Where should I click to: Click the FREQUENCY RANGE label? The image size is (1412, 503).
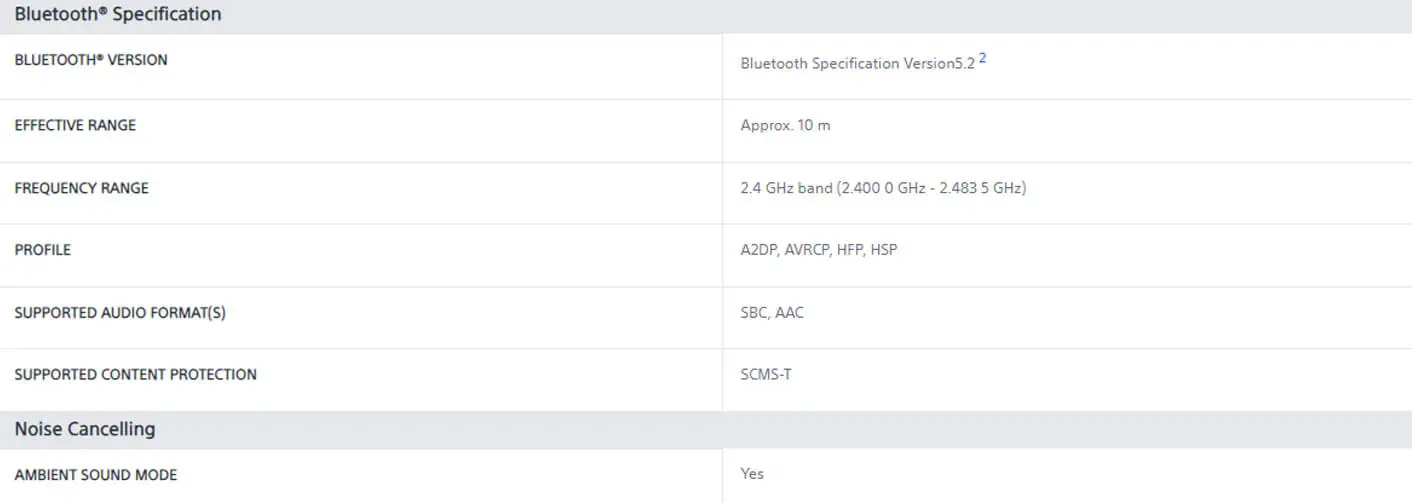(x=81, y=188)
